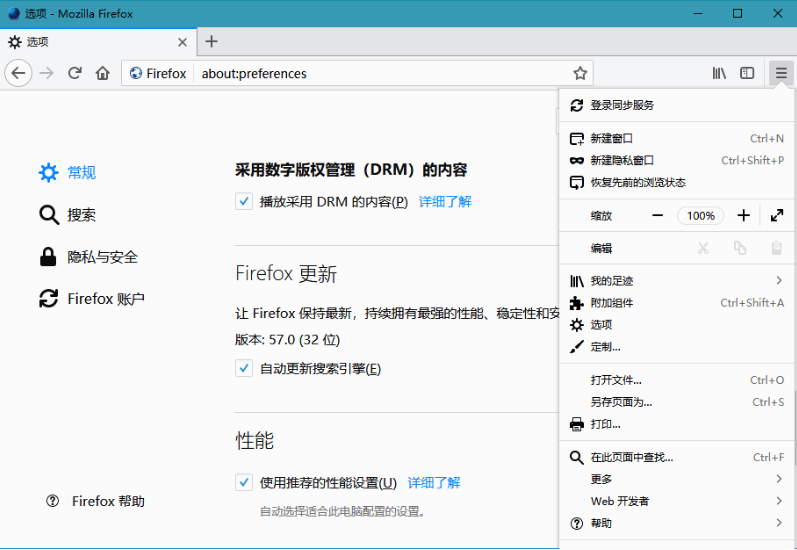The image size is (797, 550).
Task: Open the home page via house icon
Action: pyautogui.click(x=103, y=73)
